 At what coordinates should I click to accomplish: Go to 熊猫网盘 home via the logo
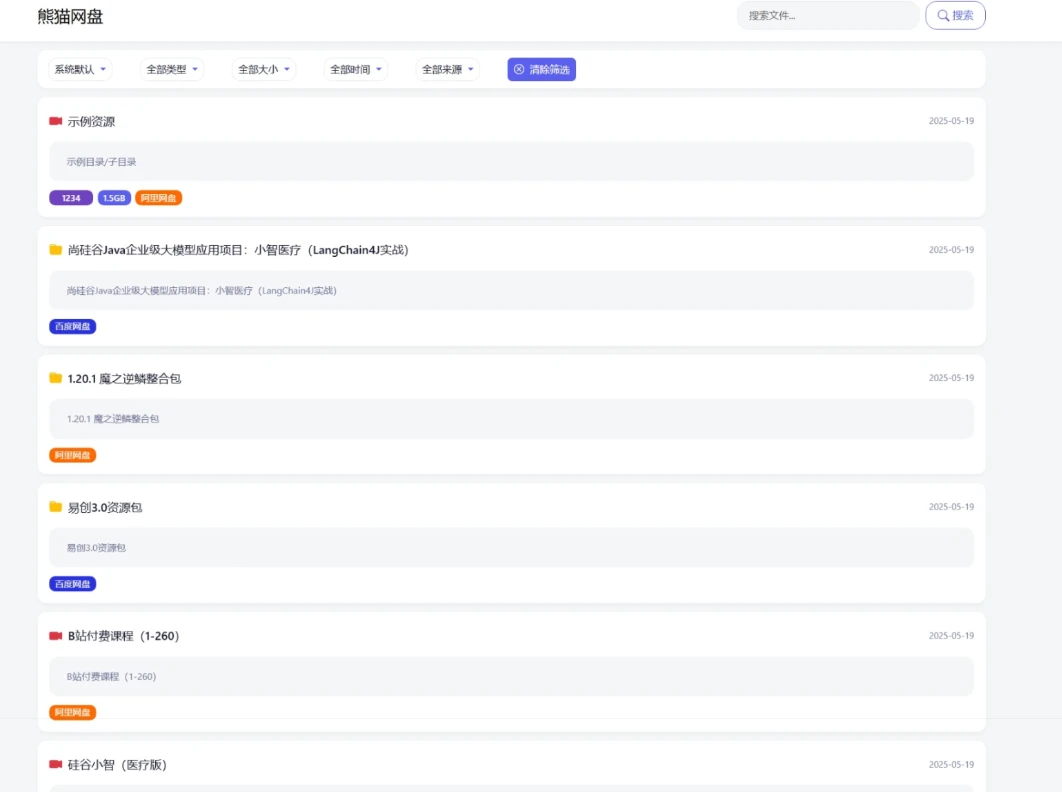coord(70,17)
